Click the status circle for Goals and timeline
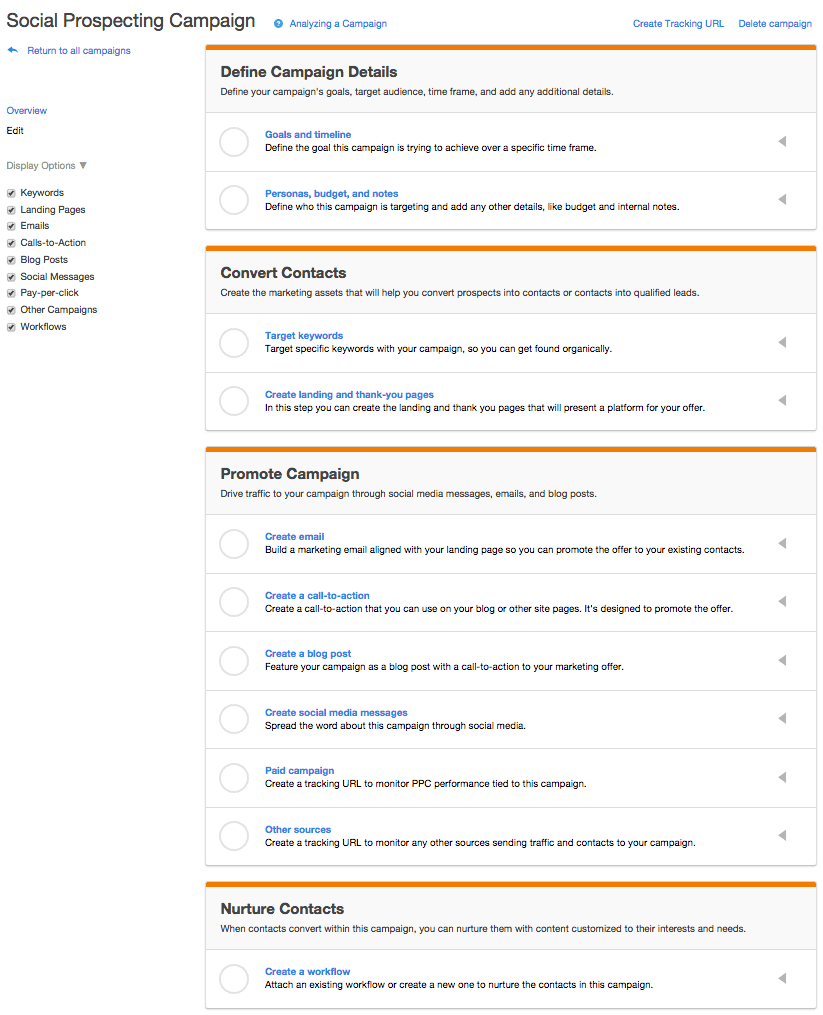 (x=234, y=142)
